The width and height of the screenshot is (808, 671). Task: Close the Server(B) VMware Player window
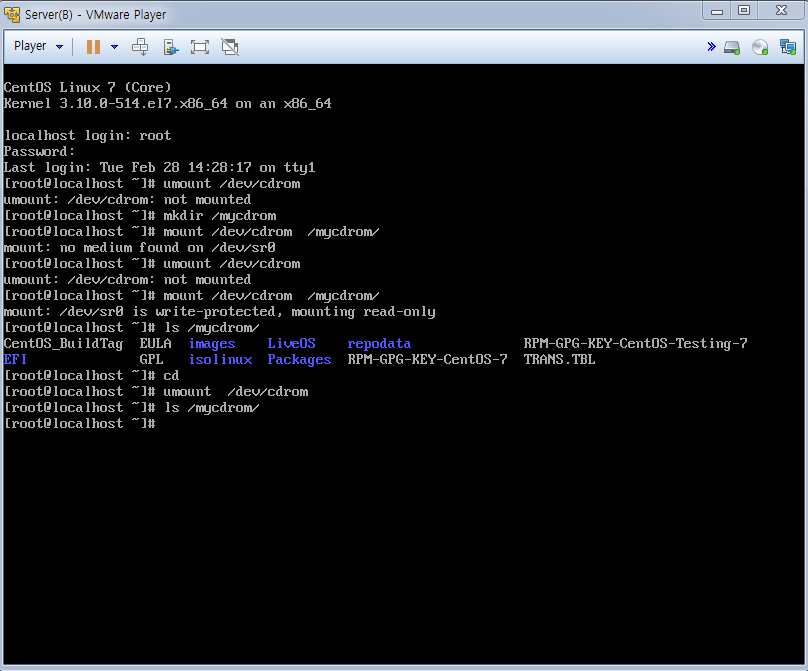pyautogui.click(x=781, y=11)
